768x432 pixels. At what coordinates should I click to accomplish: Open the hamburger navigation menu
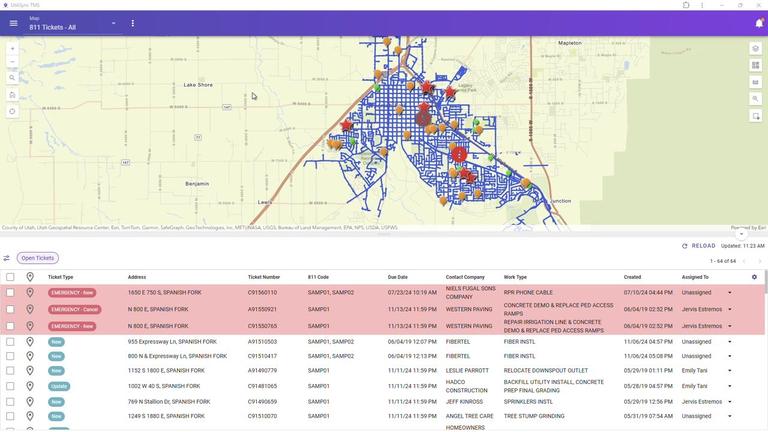pos(13,23)
